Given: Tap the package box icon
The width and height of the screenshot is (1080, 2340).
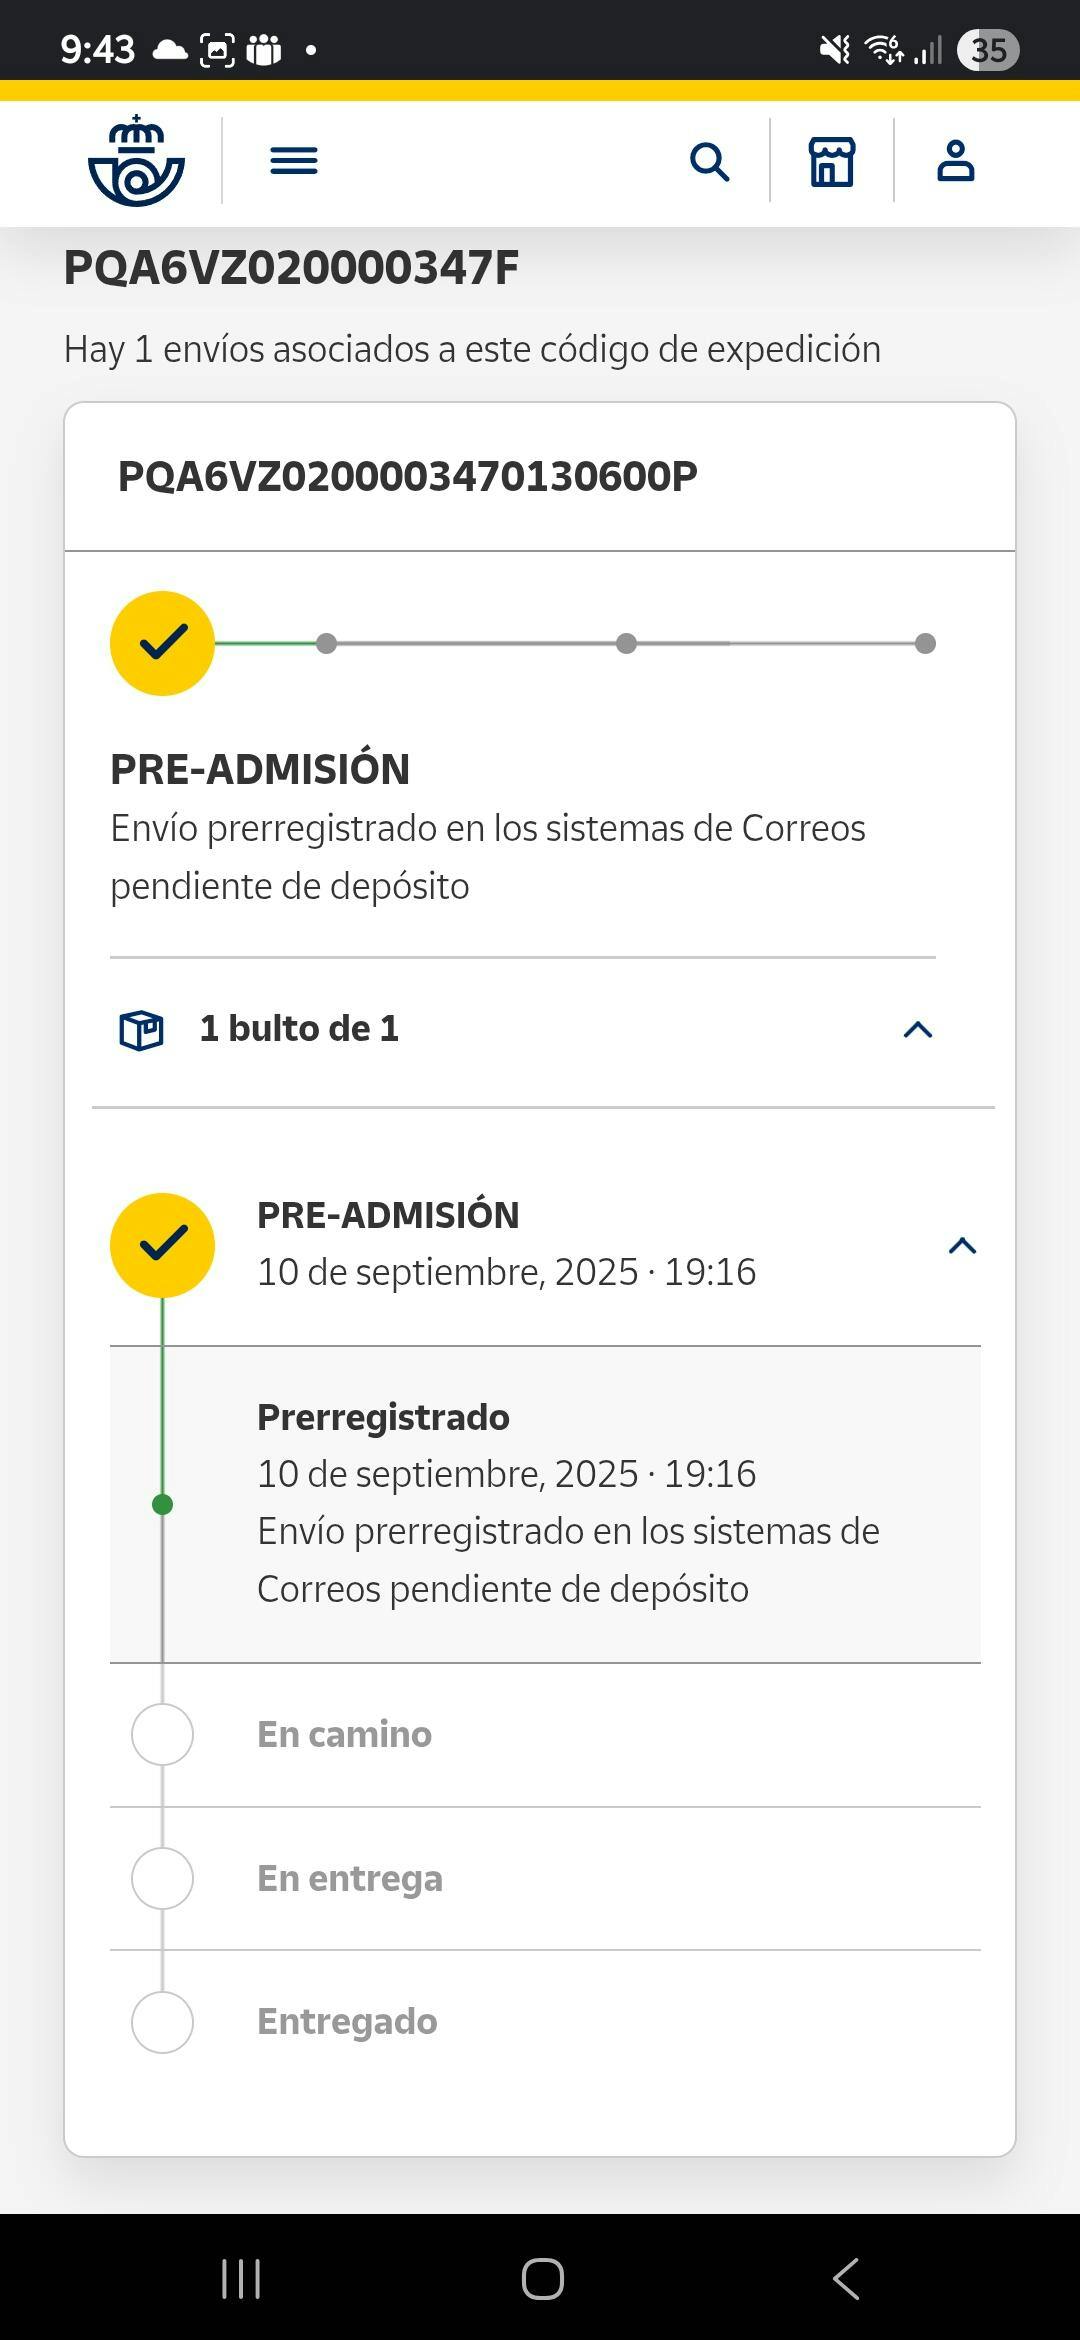Looking at the screenshot, I should click(141, 1030).
